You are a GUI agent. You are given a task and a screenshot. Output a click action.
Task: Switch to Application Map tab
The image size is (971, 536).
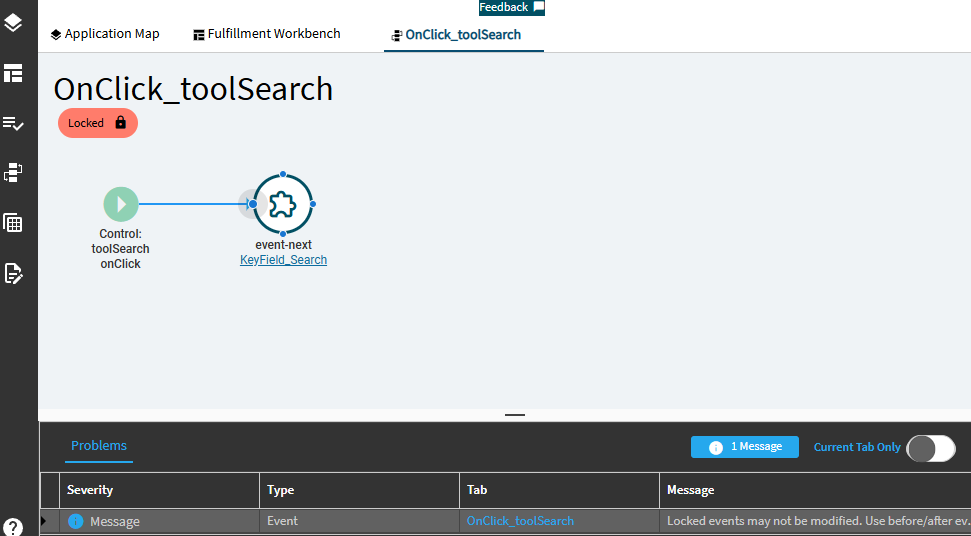(x=105, y=34)
